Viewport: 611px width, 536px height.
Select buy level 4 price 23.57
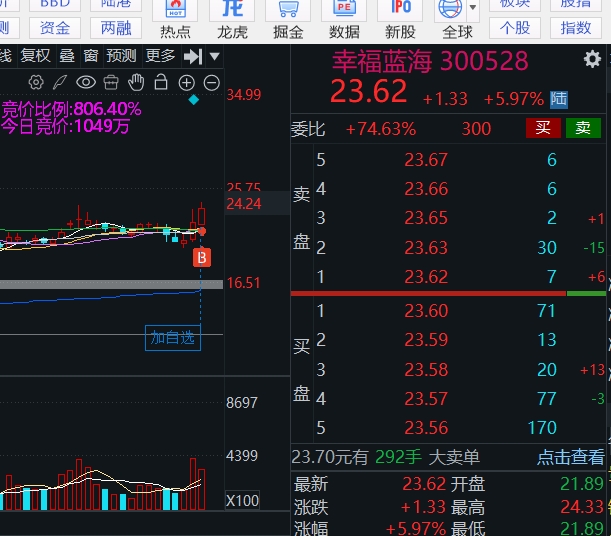coord(426,399)
